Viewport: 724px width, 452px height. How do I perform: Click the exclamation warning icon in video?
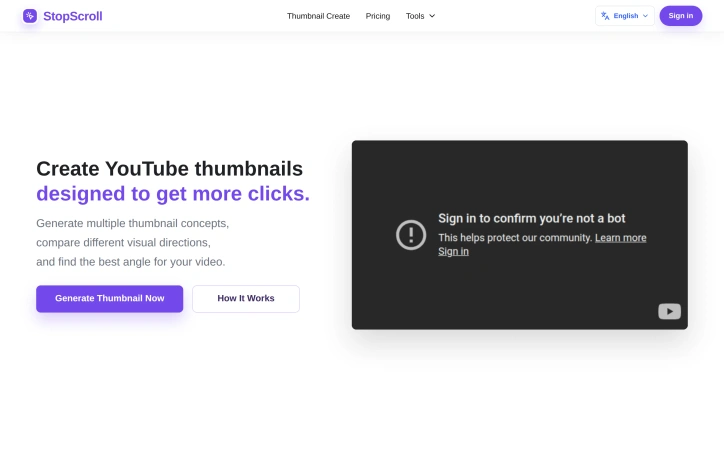(x=411, y=235)
